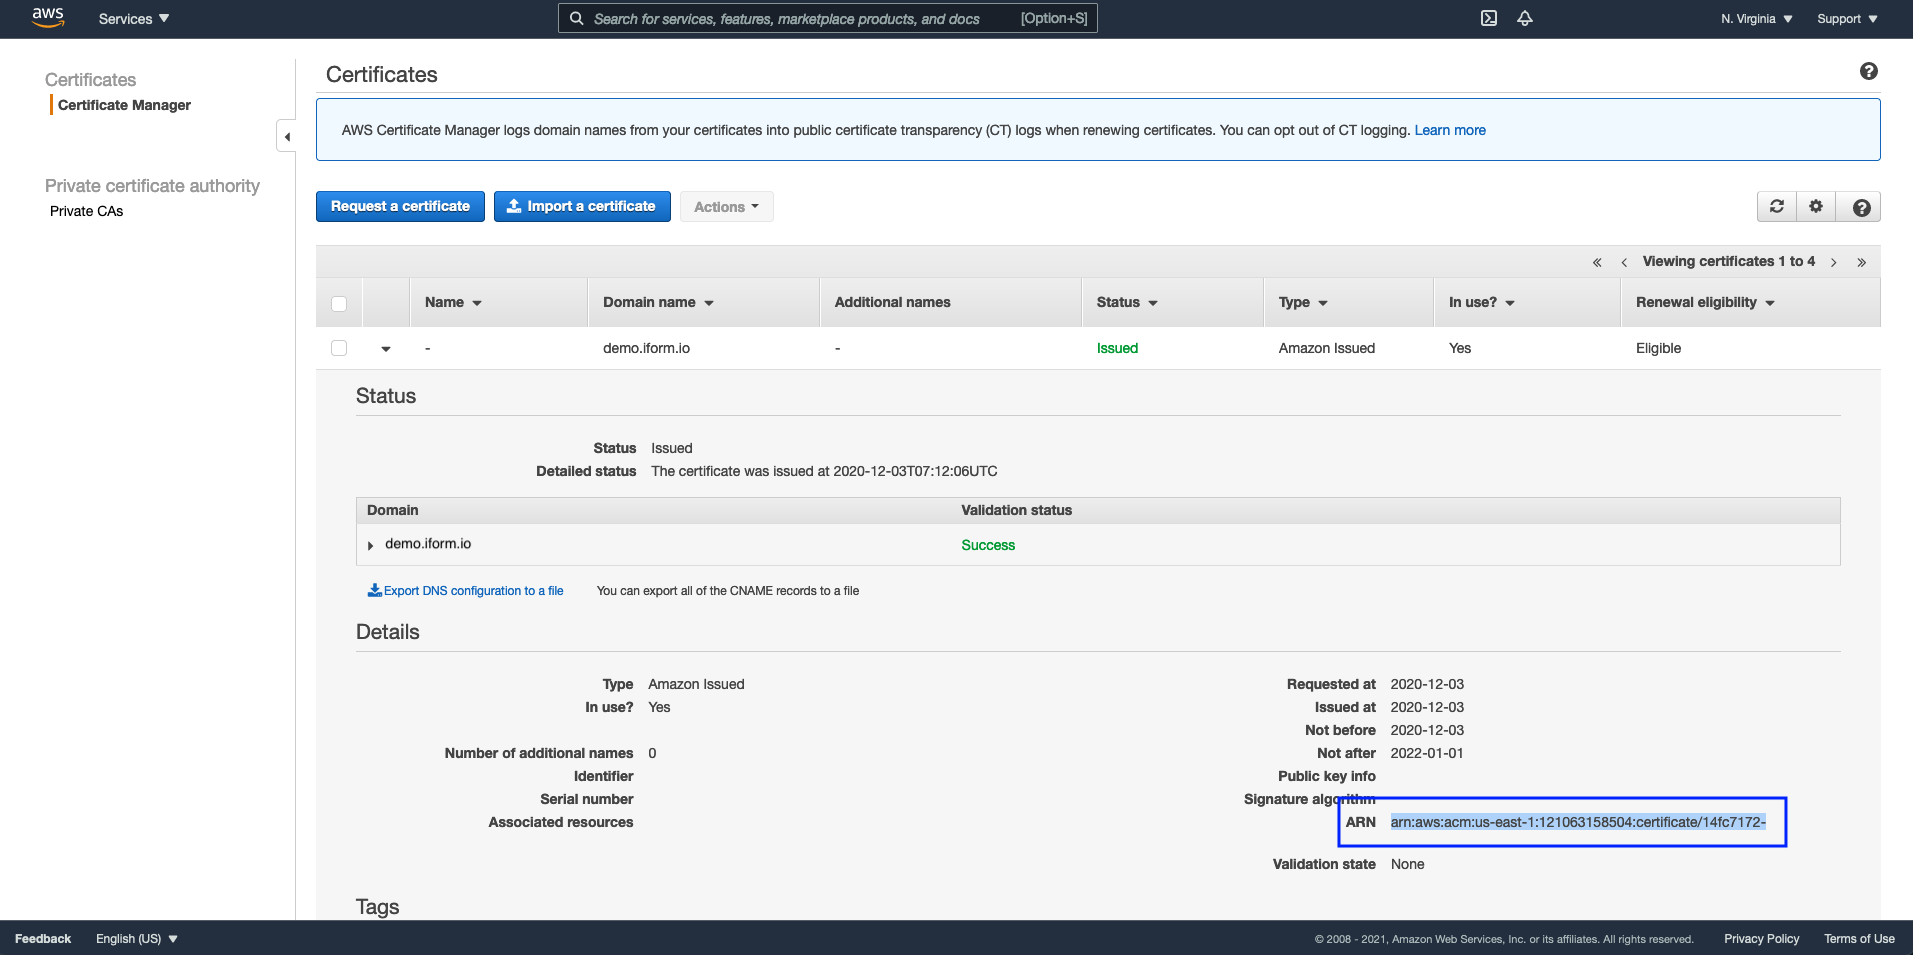Open Private CAs in sidebar
1913x955 pixels.
pyautogui.click(x=86, y=211)
